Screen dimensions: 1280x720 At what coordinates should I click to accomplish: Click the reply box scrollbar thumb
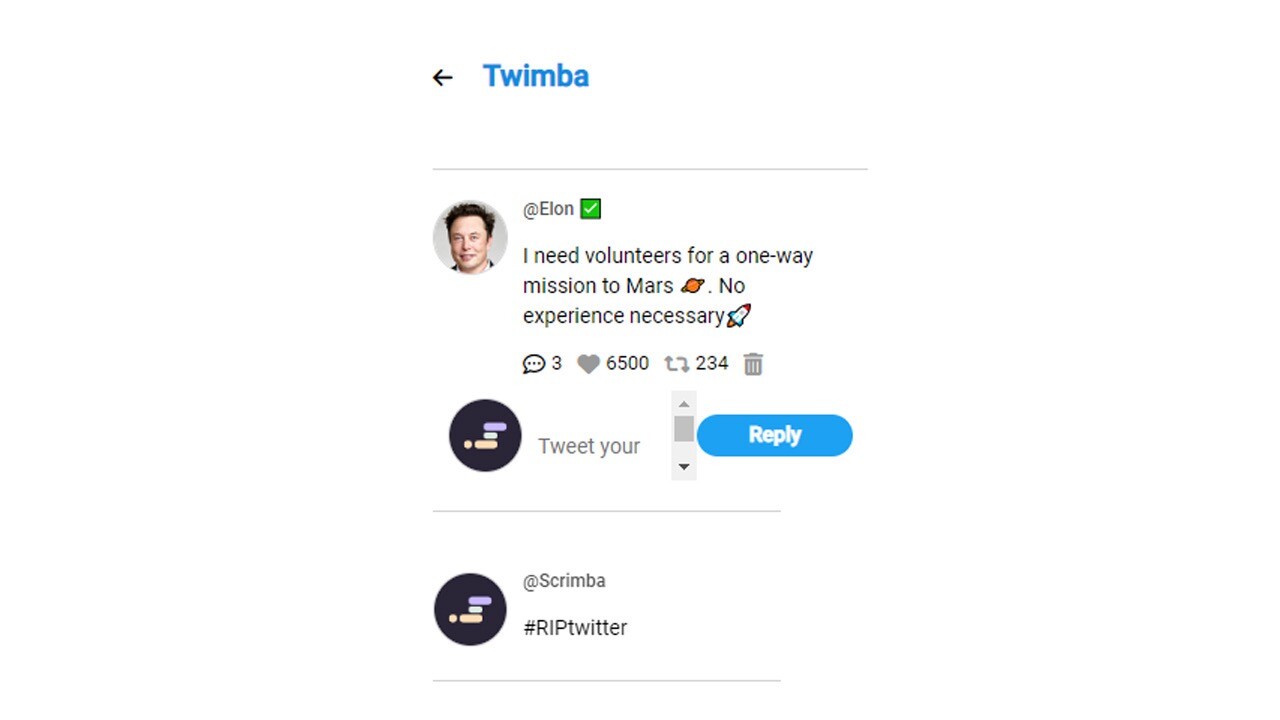point(684,429)
